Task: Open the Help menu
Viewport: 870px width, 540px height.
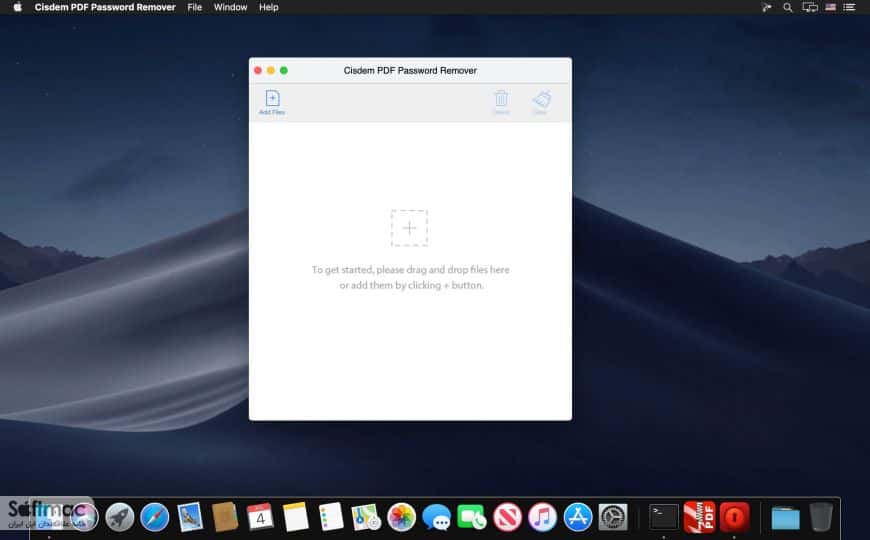Action: point(269,7)
